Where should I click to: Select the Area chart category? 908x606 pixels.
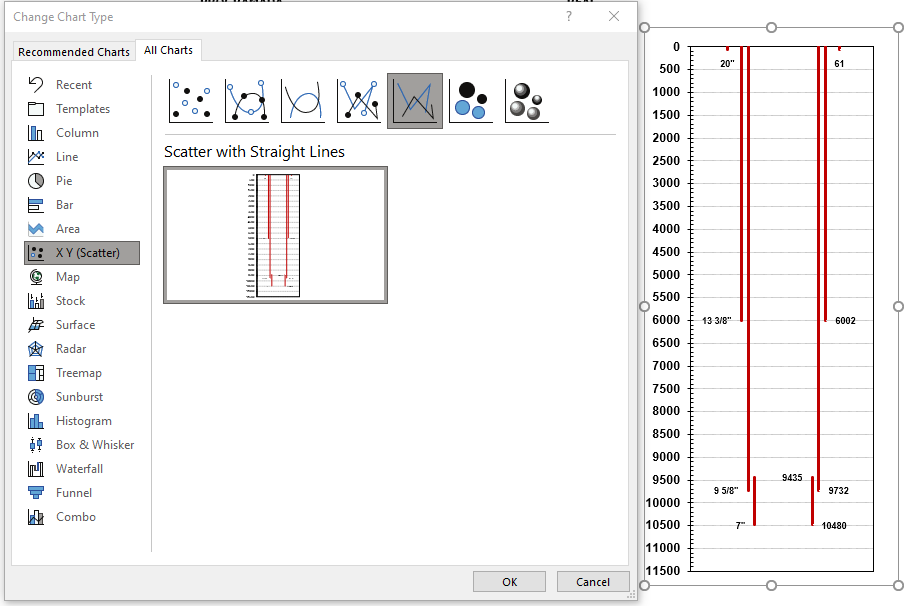tap(82, 229)
